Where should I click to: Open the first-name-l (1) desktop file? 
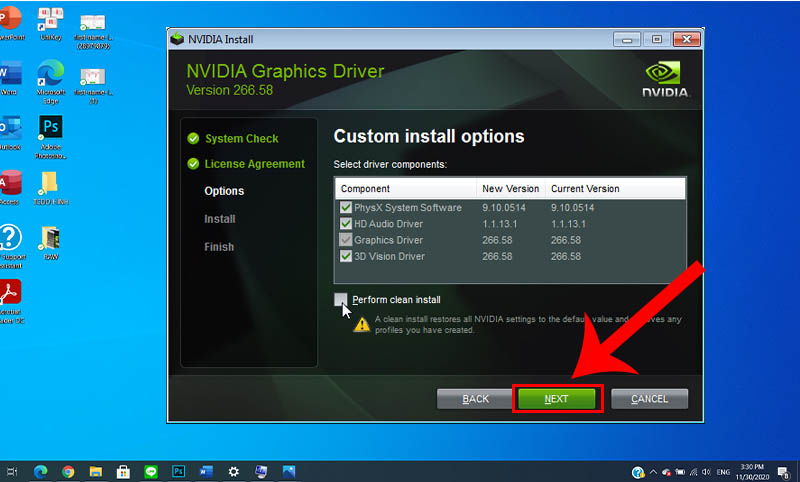(x=93, y=86)
